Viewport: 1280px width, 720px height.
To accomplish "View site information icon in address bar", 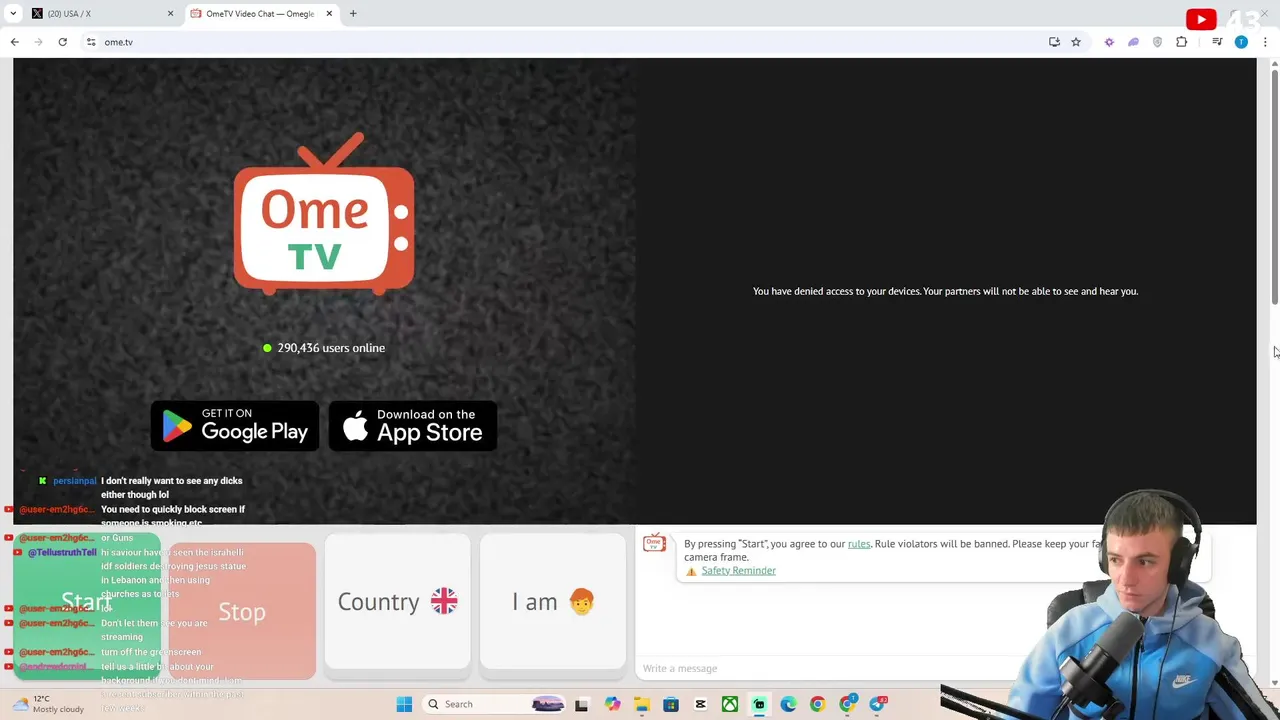I will (91, 42).
